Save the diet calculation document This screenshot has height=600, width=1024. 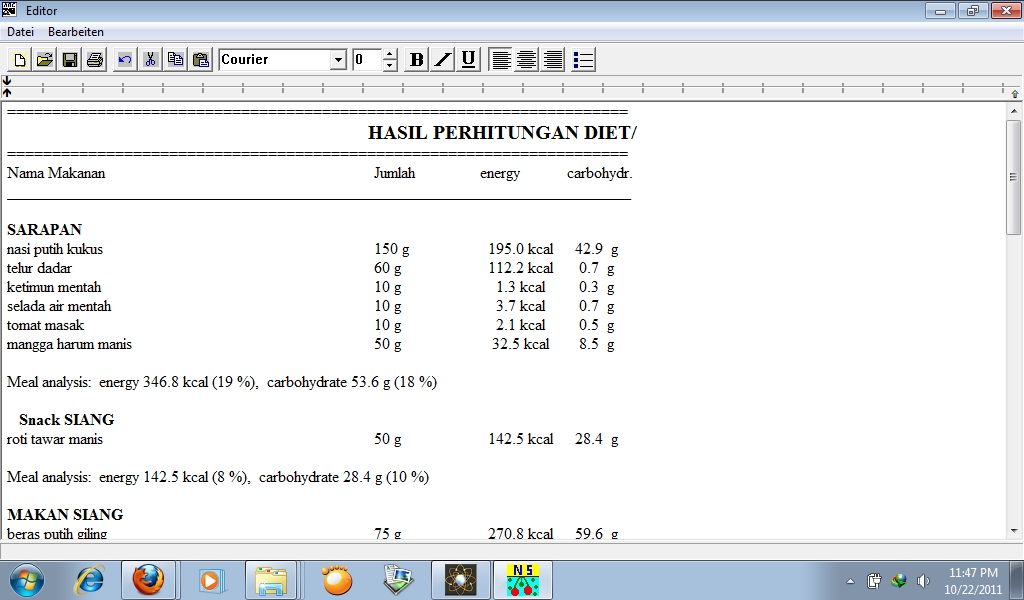[68, 59]
